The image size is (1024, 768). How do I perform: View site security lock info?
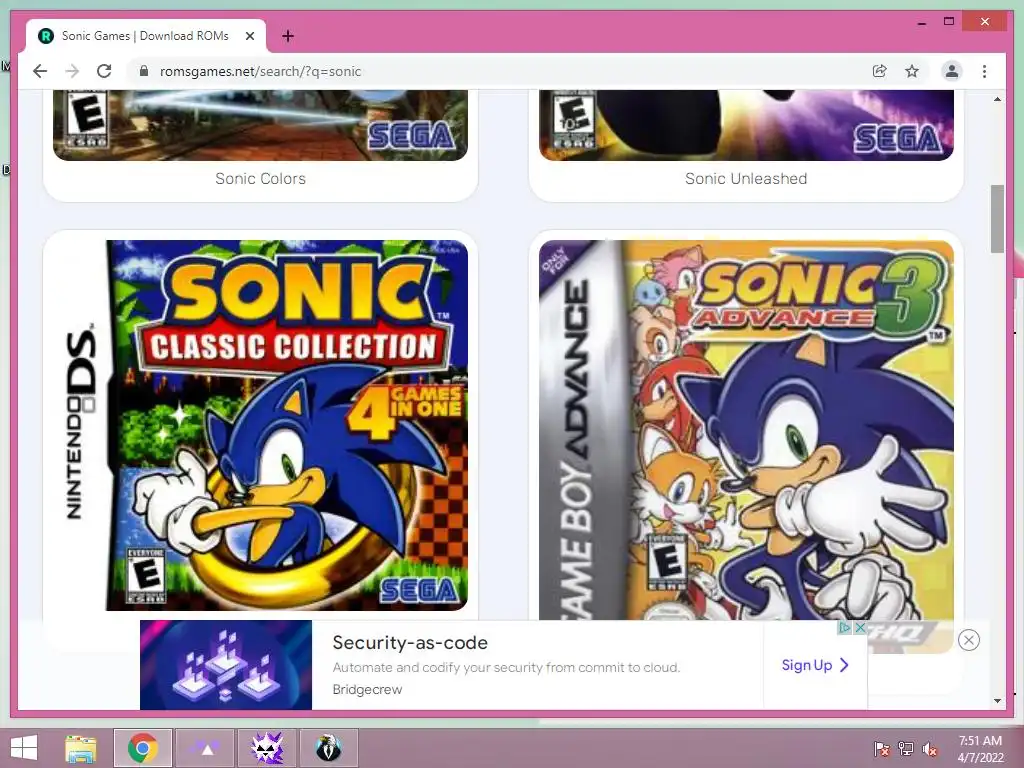144,71
